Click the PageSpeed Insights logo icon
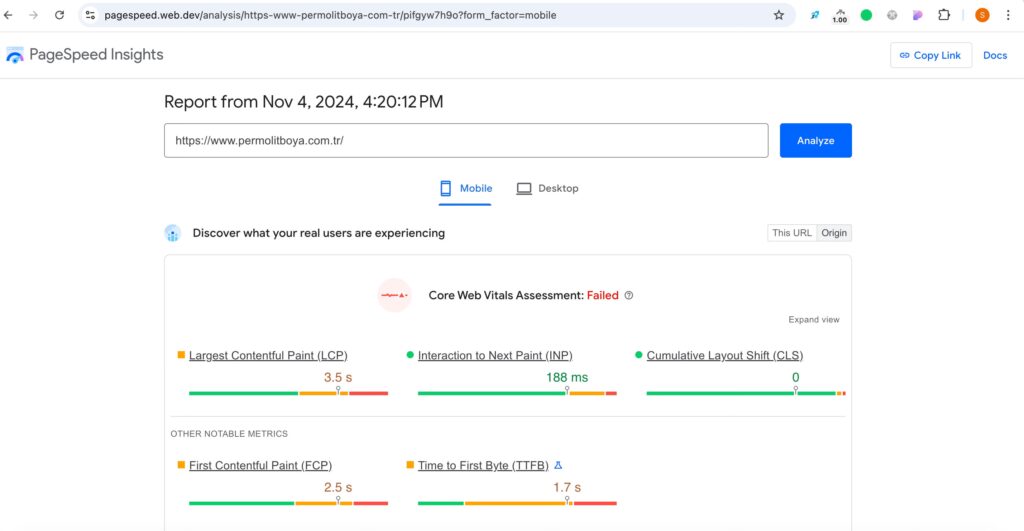Image resolution: width=1024 pixels, height=531 pixels. 15,56
